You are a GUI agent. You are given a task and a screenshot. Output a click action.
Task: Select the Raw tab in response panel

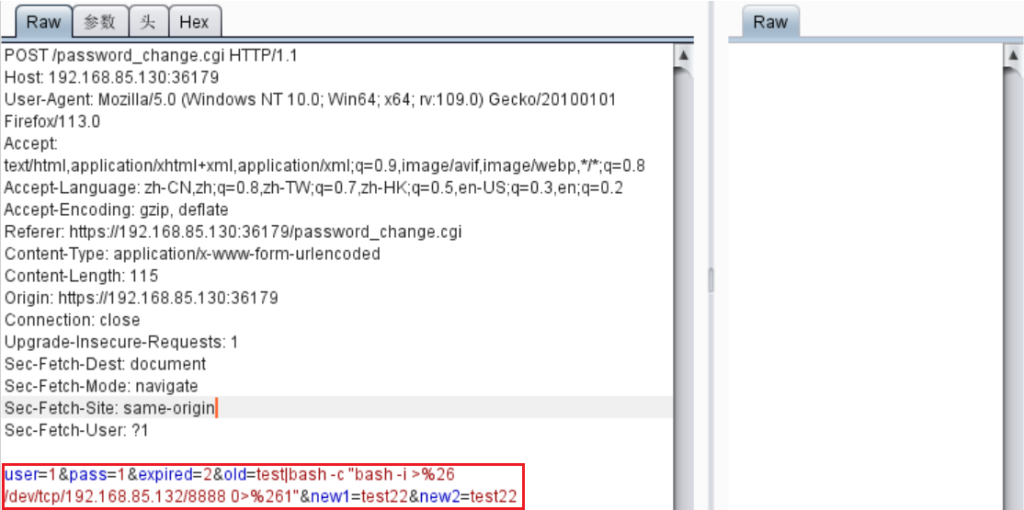pyautogui.click(x=771, y=22)
